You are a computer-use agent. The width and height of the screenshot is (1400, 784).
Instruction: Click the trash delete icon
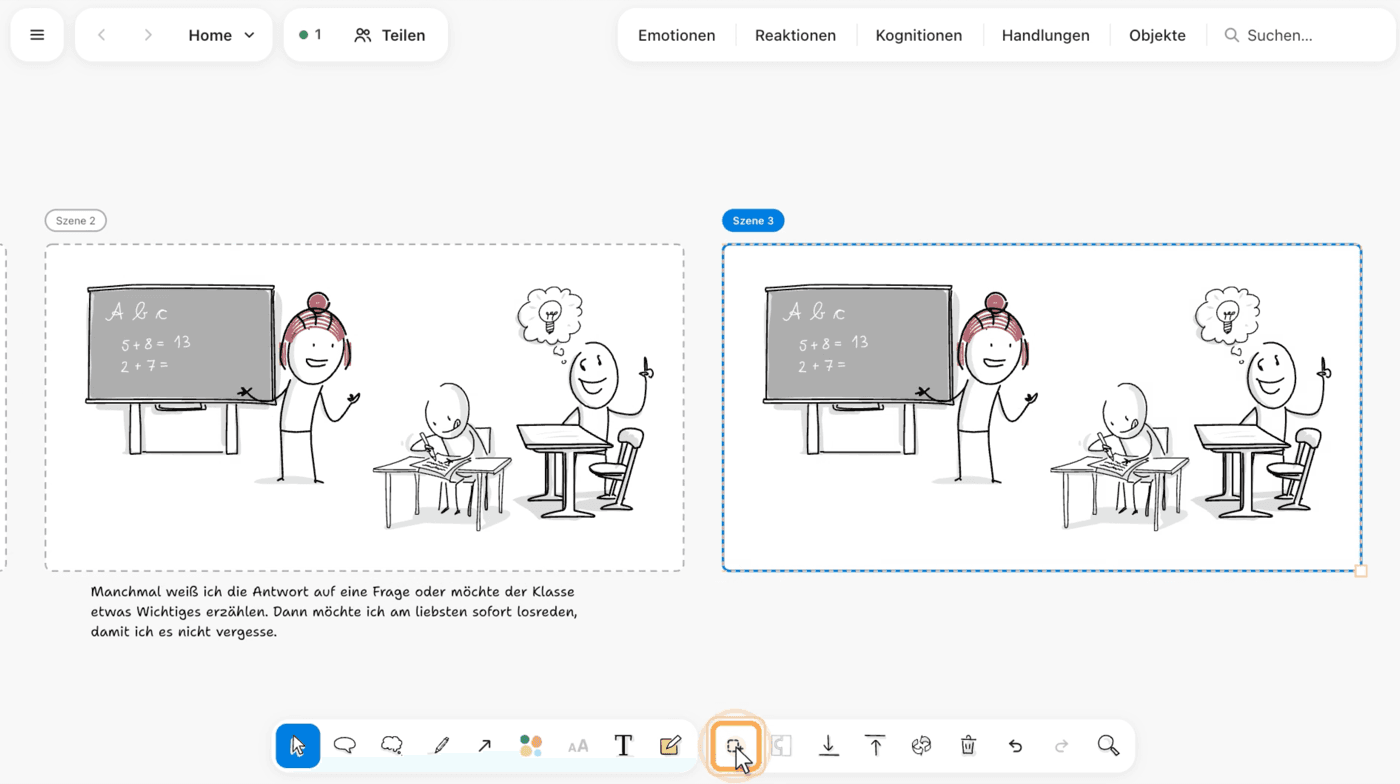(x=968, y=746)
